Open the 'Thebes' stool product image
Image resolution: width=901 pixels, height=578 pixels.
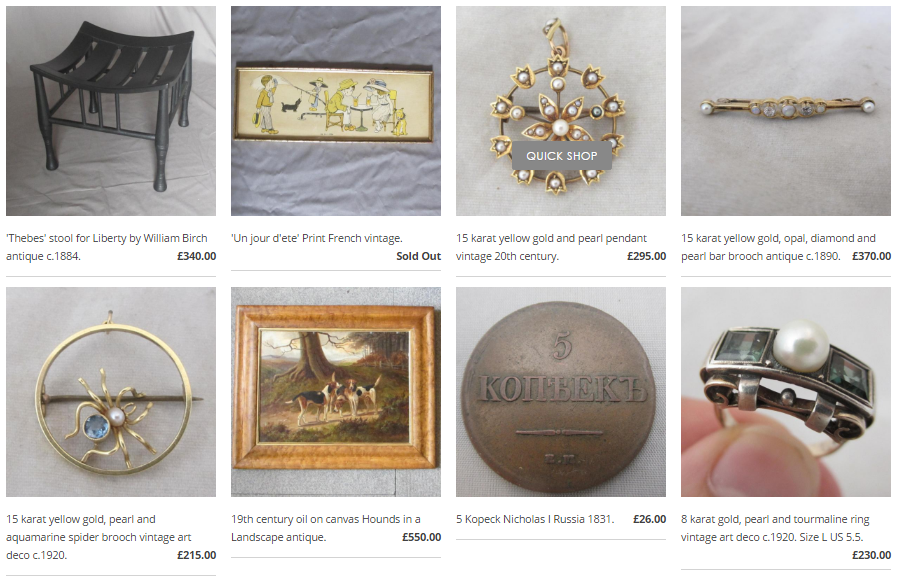[x=111, y=111]
